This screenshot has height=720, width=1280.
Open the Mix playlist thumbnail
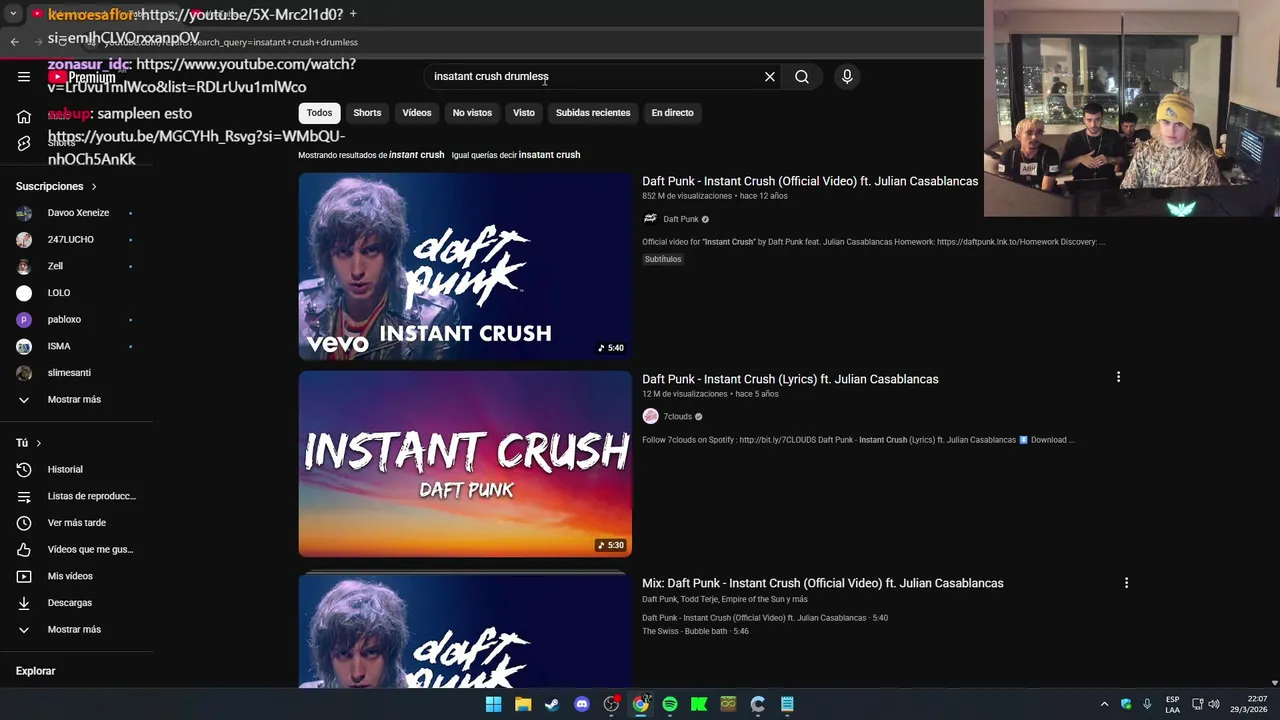point(465,630)
